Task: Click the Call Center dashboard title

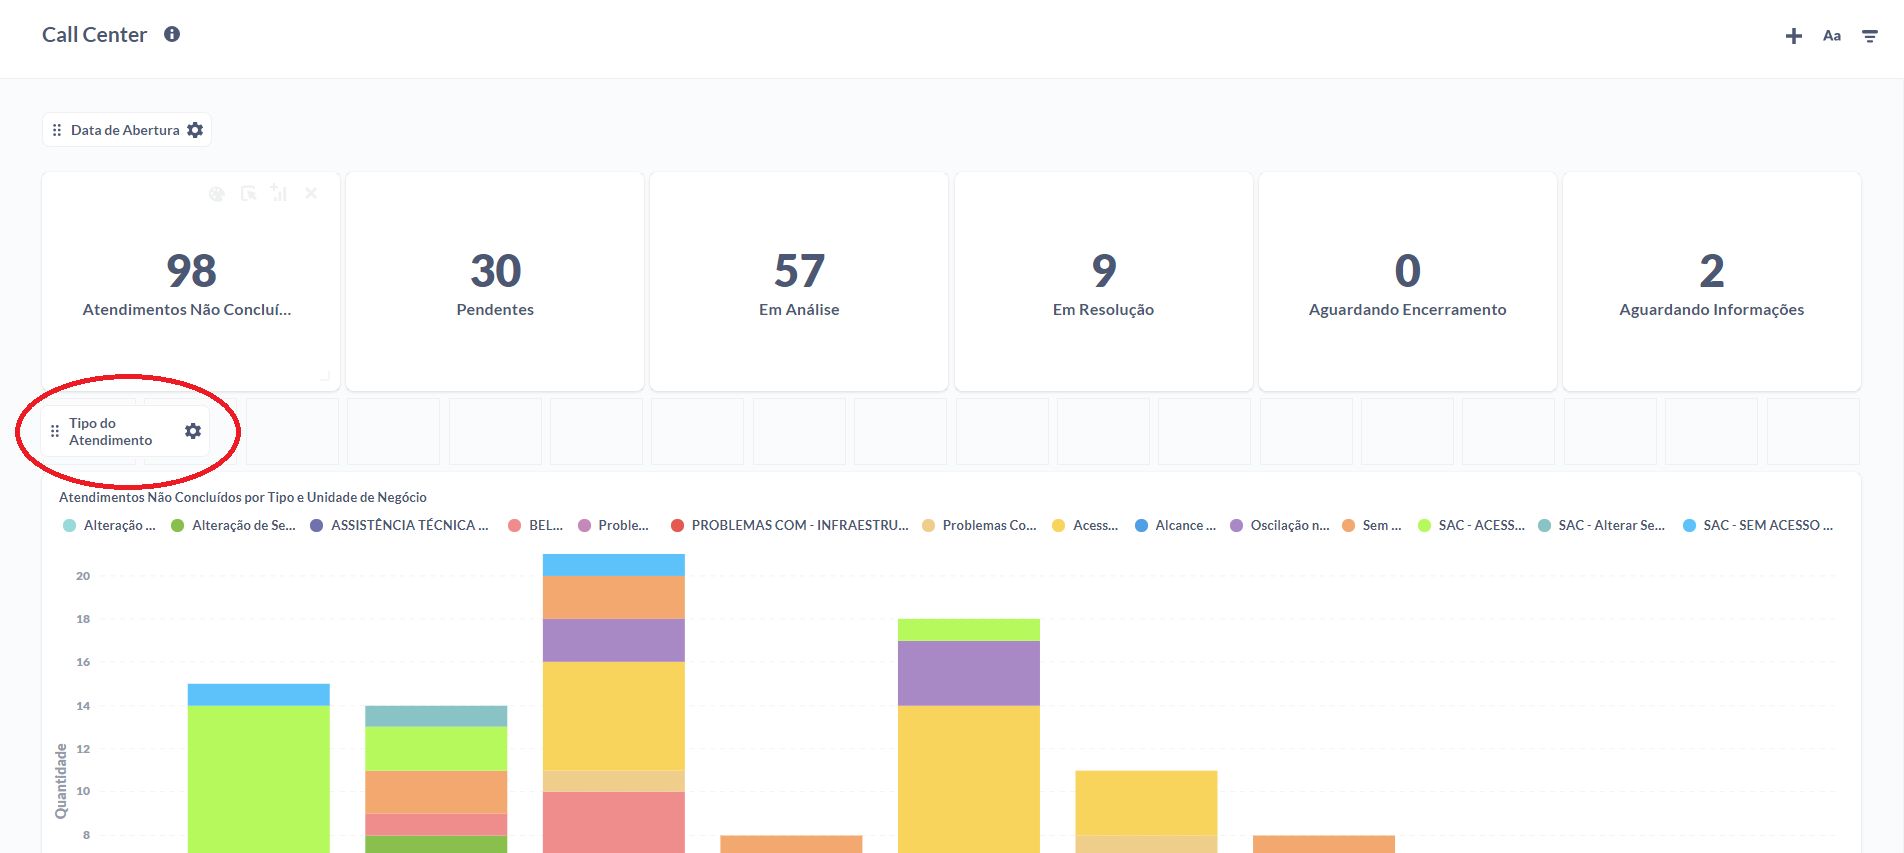Action: pos(94,35)
